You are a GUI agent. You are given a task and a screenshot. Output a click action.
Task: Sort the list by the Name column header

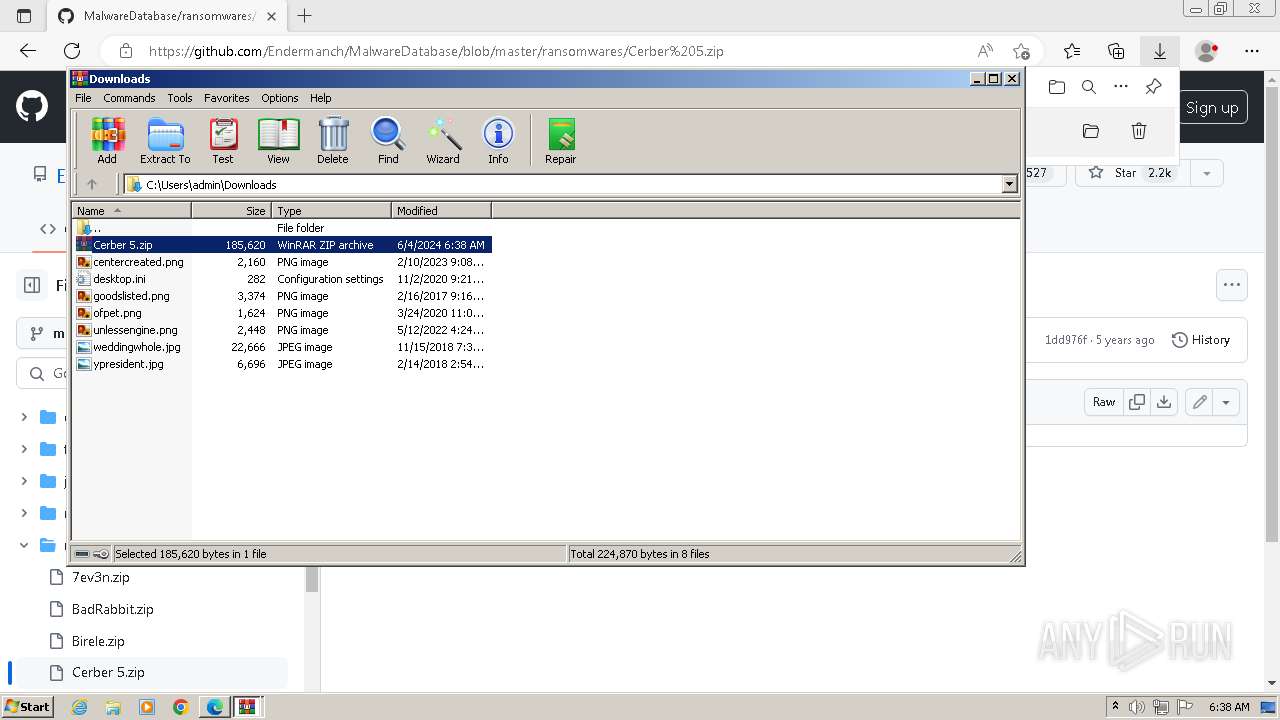(132, 211)
